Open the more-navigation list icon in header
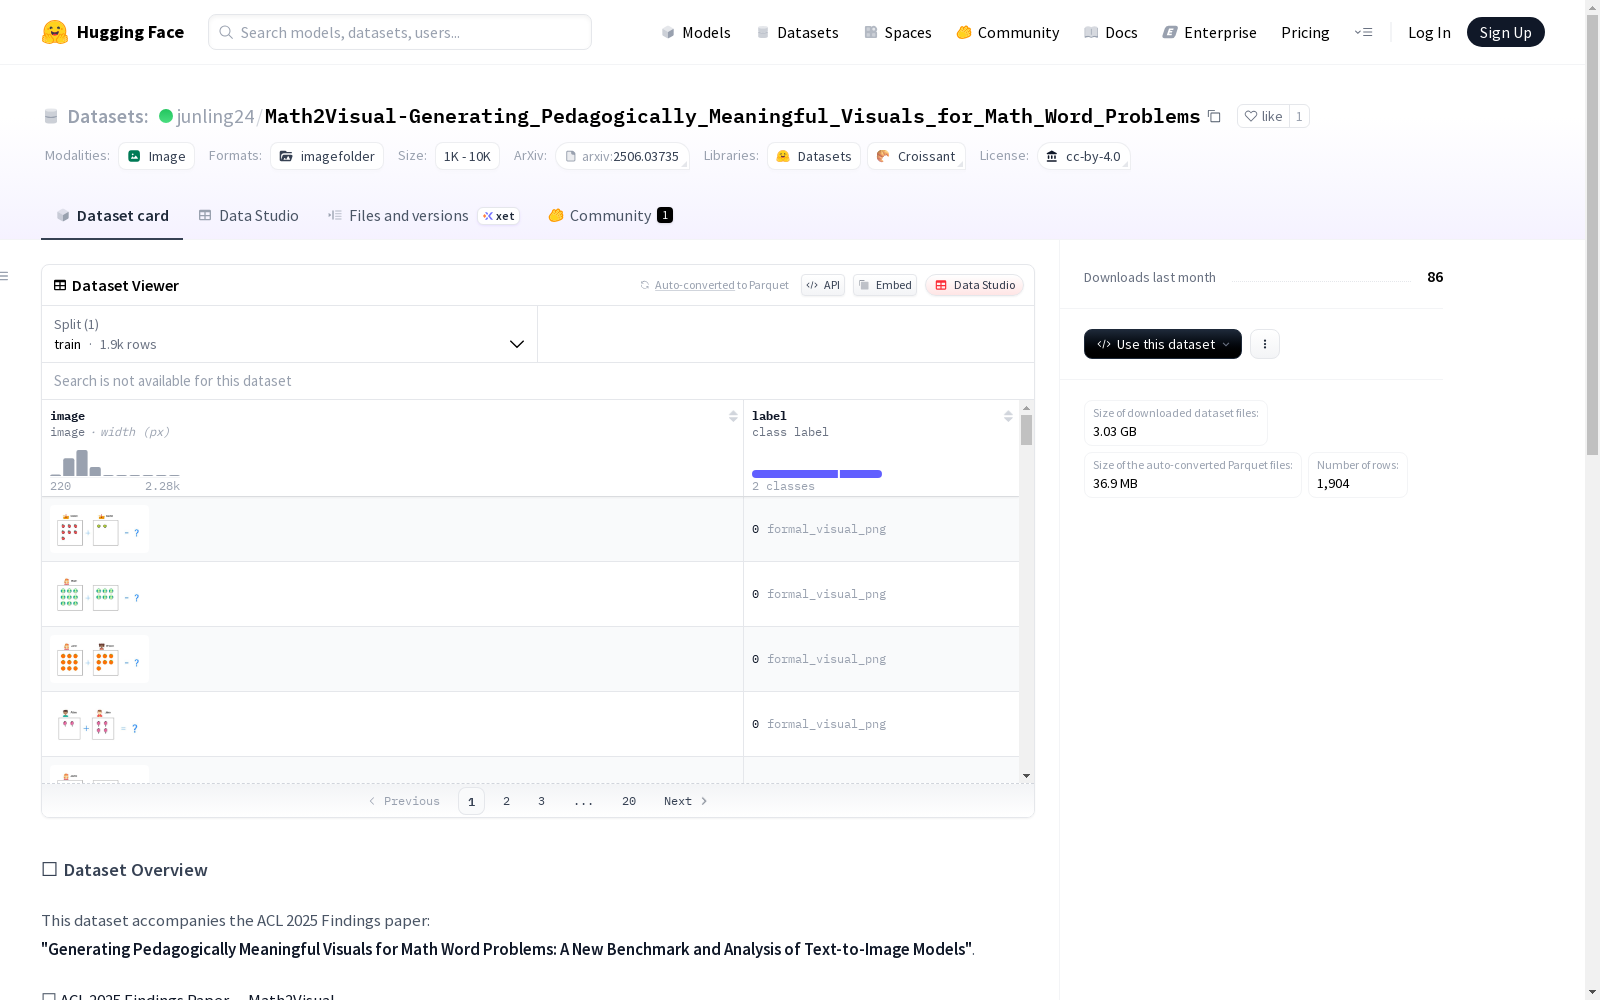The width and height of the screenshot is (1600, 1000). (x=1363, y=32)
